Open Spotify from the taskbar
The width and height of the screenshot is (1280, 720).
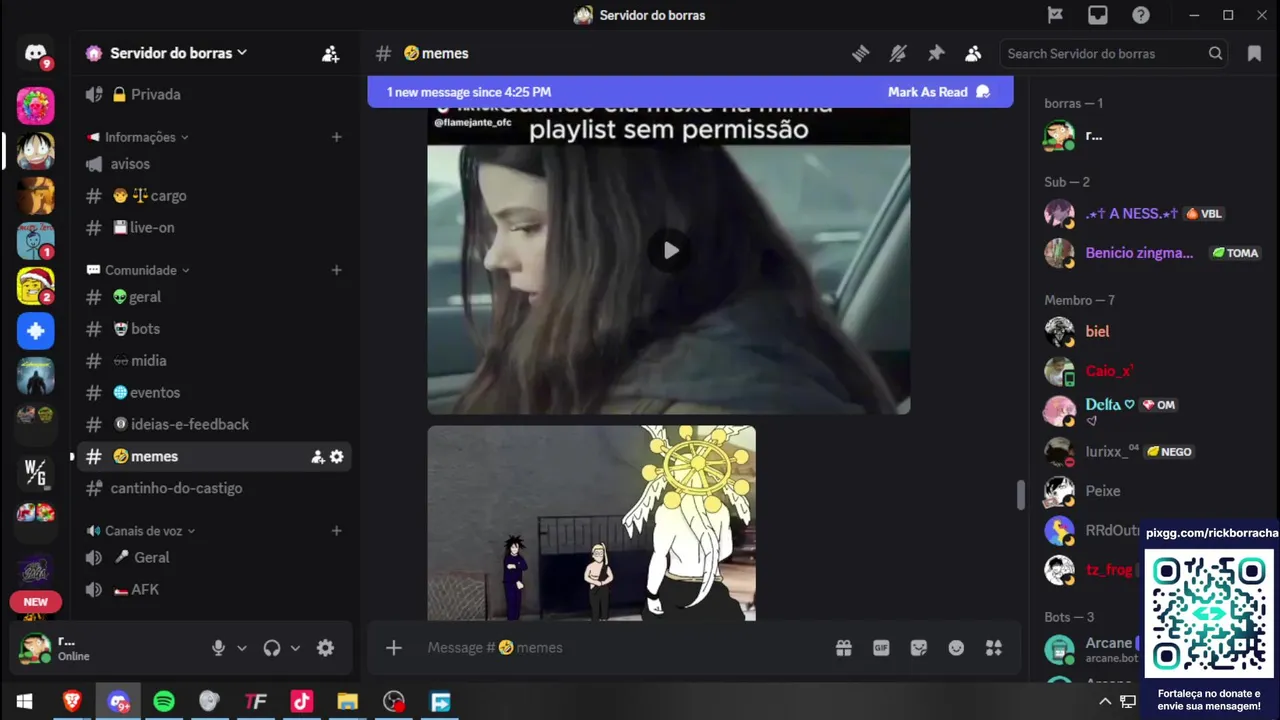[164, 702]
